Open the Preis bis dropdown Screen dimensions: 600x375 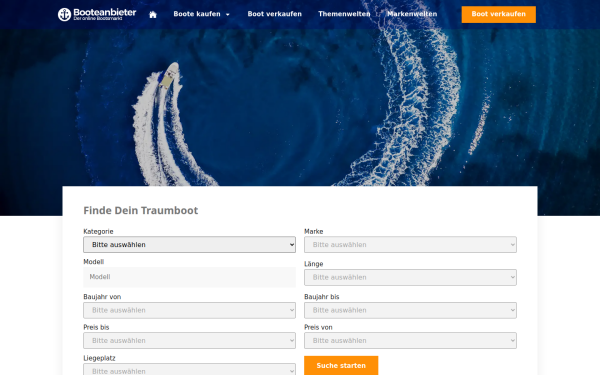coord(189,341)
